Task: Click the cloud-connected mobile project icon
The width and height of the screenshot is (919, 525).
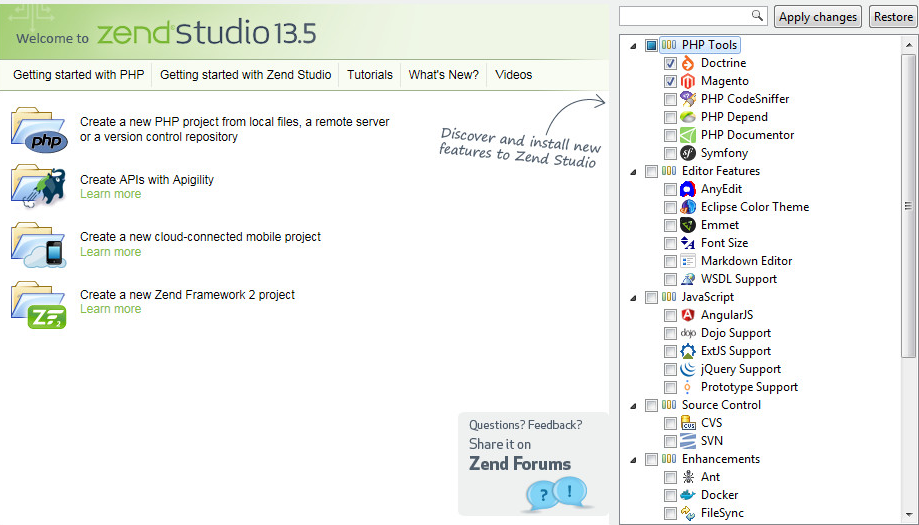Action: click(x=39, y=244)
